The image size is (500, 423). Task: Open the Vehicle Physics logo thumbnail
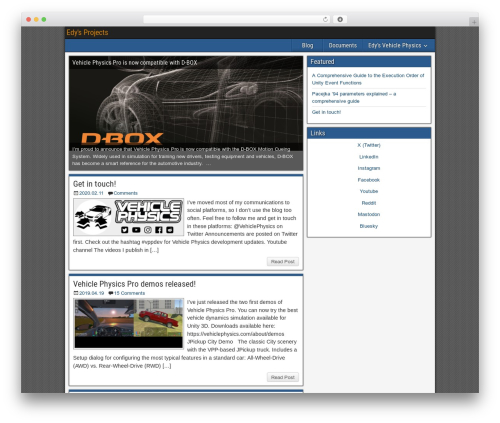click(x=128, y=217)
